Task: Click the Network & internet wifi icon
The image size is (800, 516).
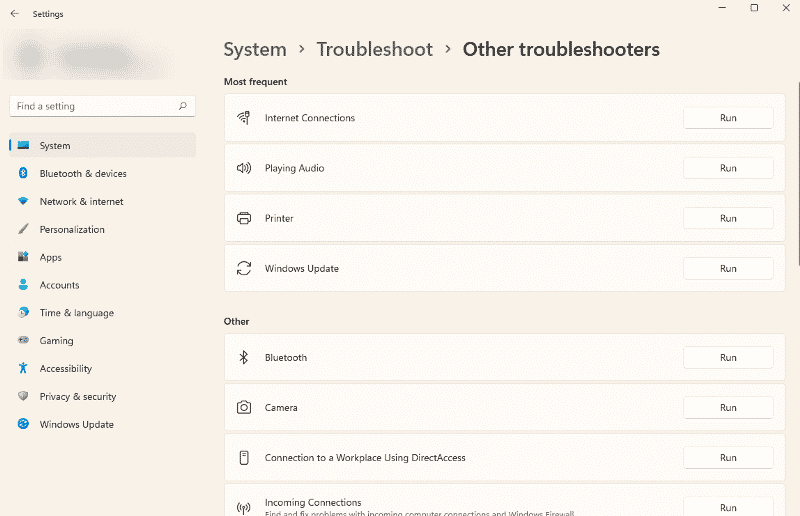Action: click(x=23, y=202)
